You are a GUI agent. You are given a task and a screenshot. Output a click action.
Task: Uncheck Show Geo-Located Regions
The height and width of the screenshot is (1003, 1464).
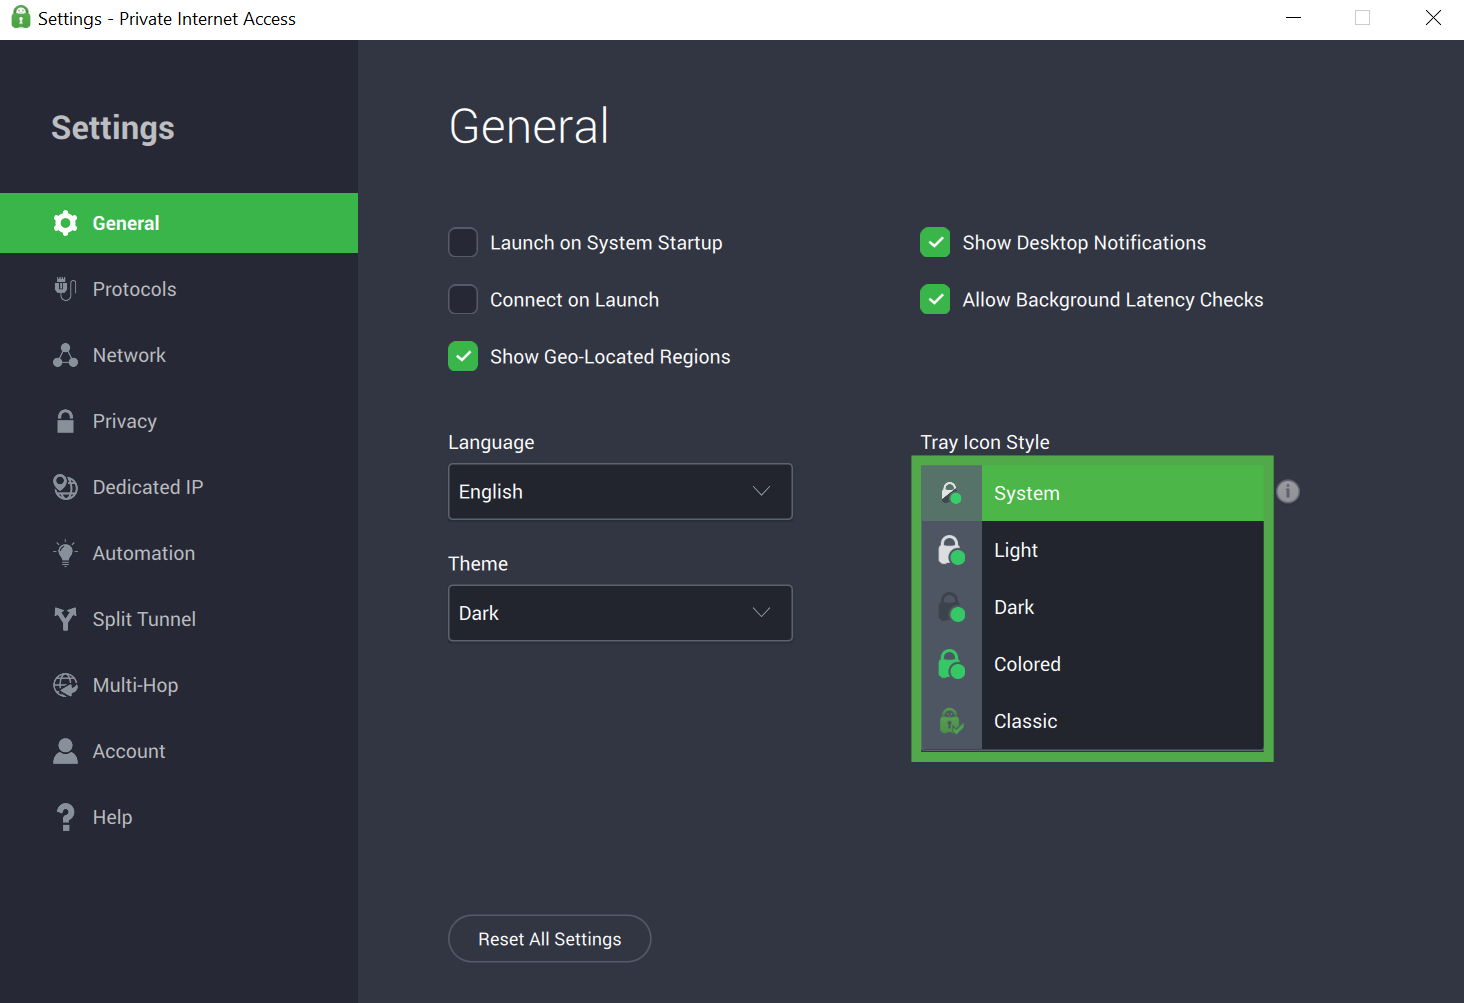[x=463, y=356]
